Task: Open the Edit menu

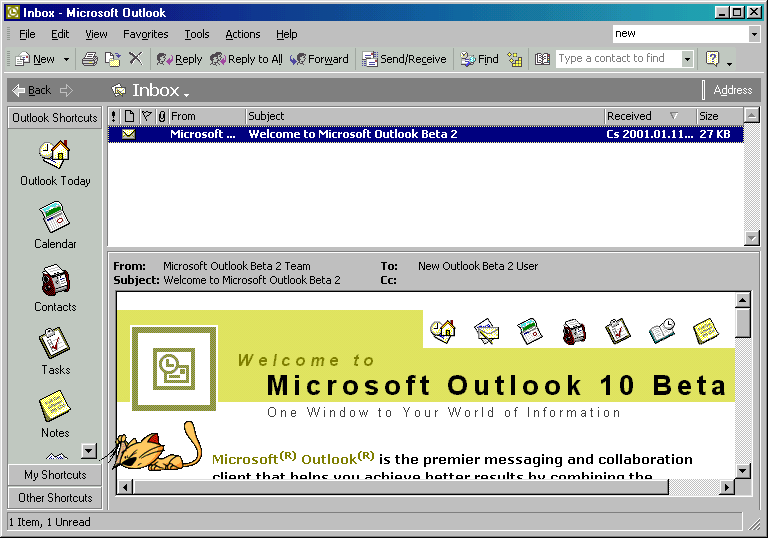Action: coord(60,34)
